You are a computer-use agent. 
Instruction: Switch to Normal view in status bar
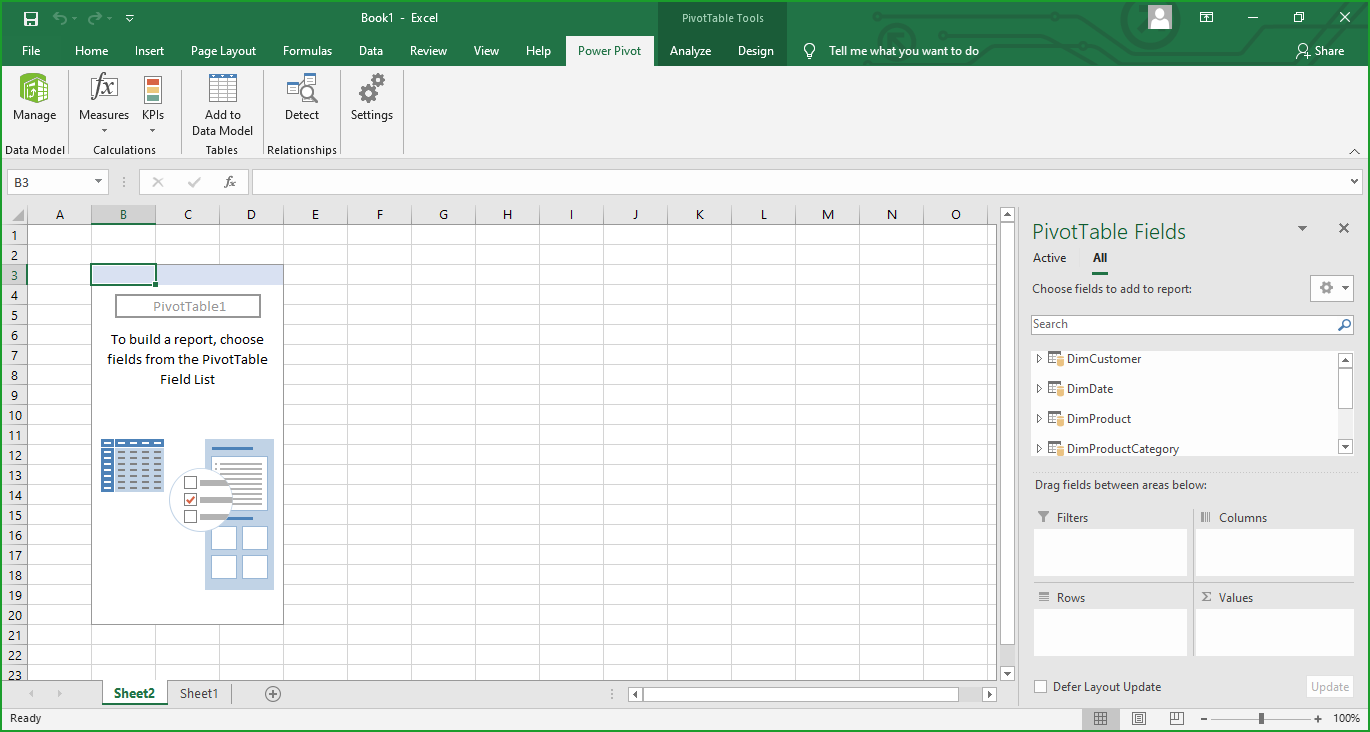pos(1100,718)
